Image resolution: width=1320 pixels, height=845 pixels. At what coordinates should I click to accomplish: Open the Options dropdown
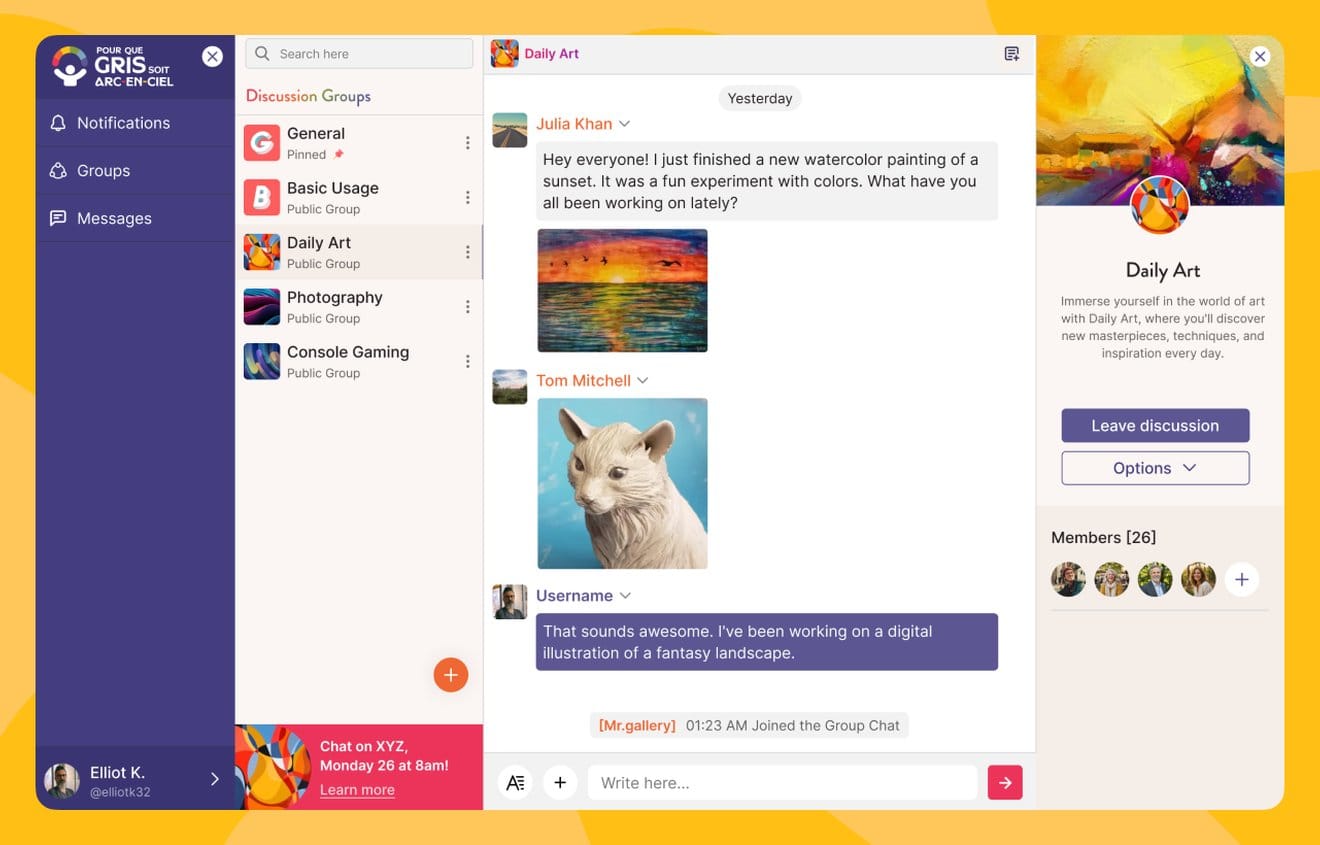pos(1155,468)
